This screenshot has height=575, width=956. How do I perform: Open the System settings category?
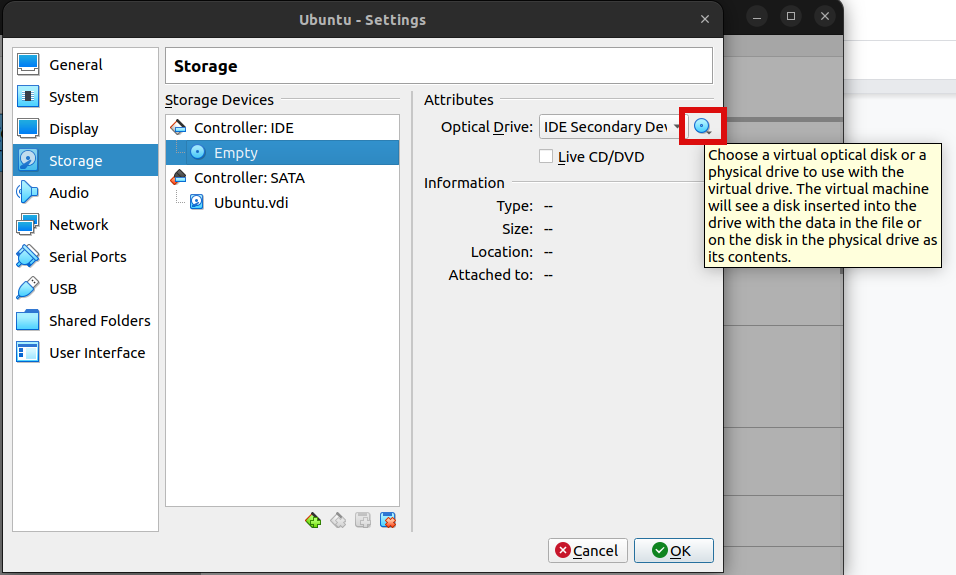[85, 97]
